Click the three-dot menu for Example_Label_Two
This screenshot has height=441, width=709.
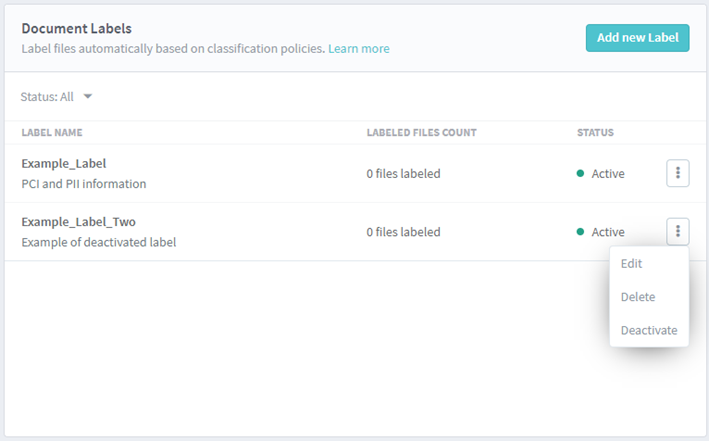pos(677,232)
